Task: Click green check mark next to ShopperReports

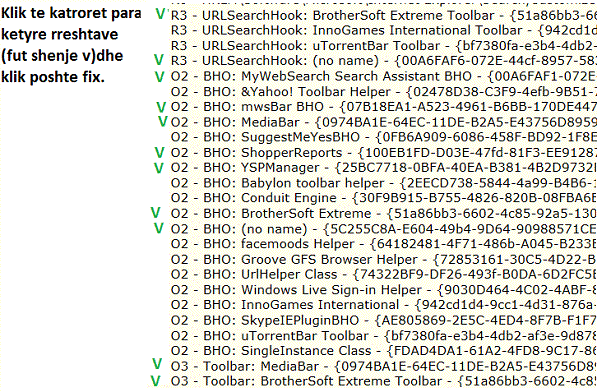Action: point(159,153)
